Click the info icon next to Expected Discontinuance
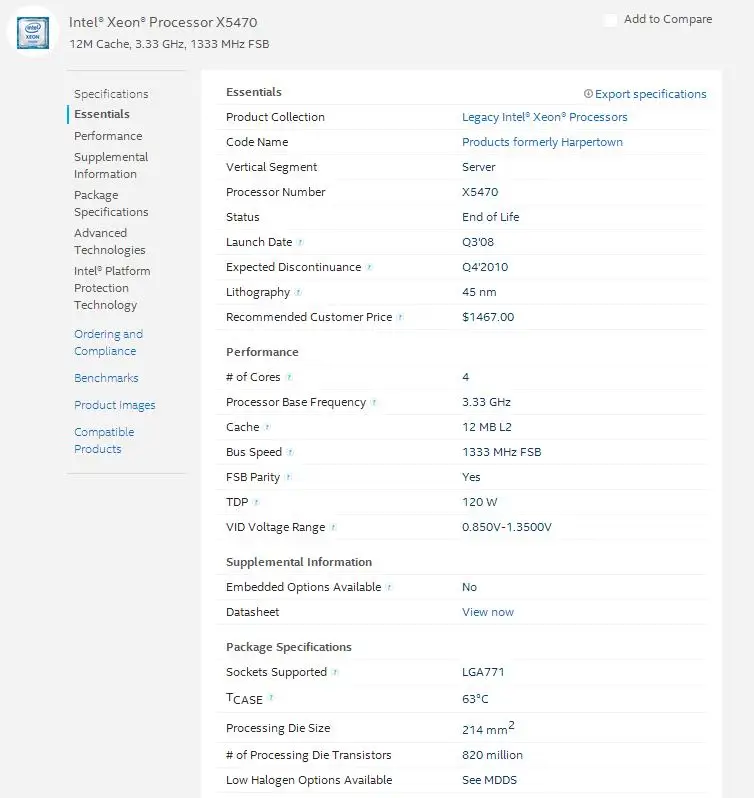Screen dimensions: 754x798 (x=369, y=267)
